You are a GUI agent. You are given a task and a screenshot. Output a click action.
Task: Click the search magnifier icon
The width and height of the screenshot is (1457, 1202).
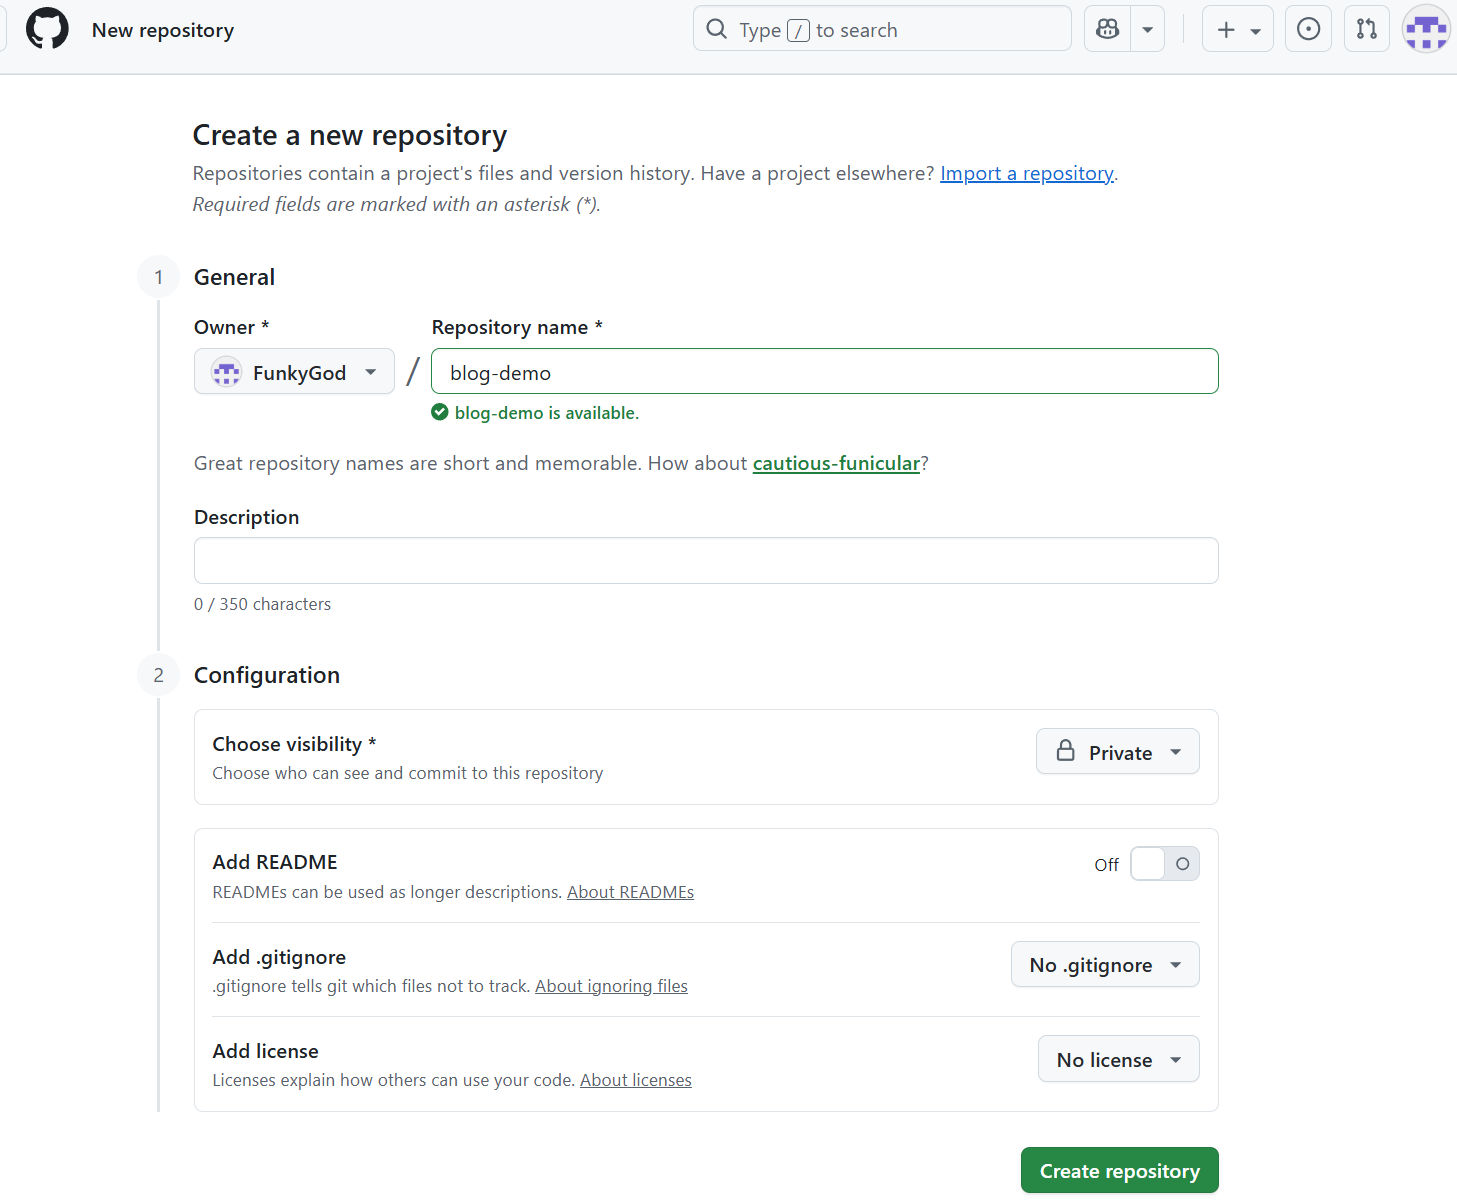point(717,29)
